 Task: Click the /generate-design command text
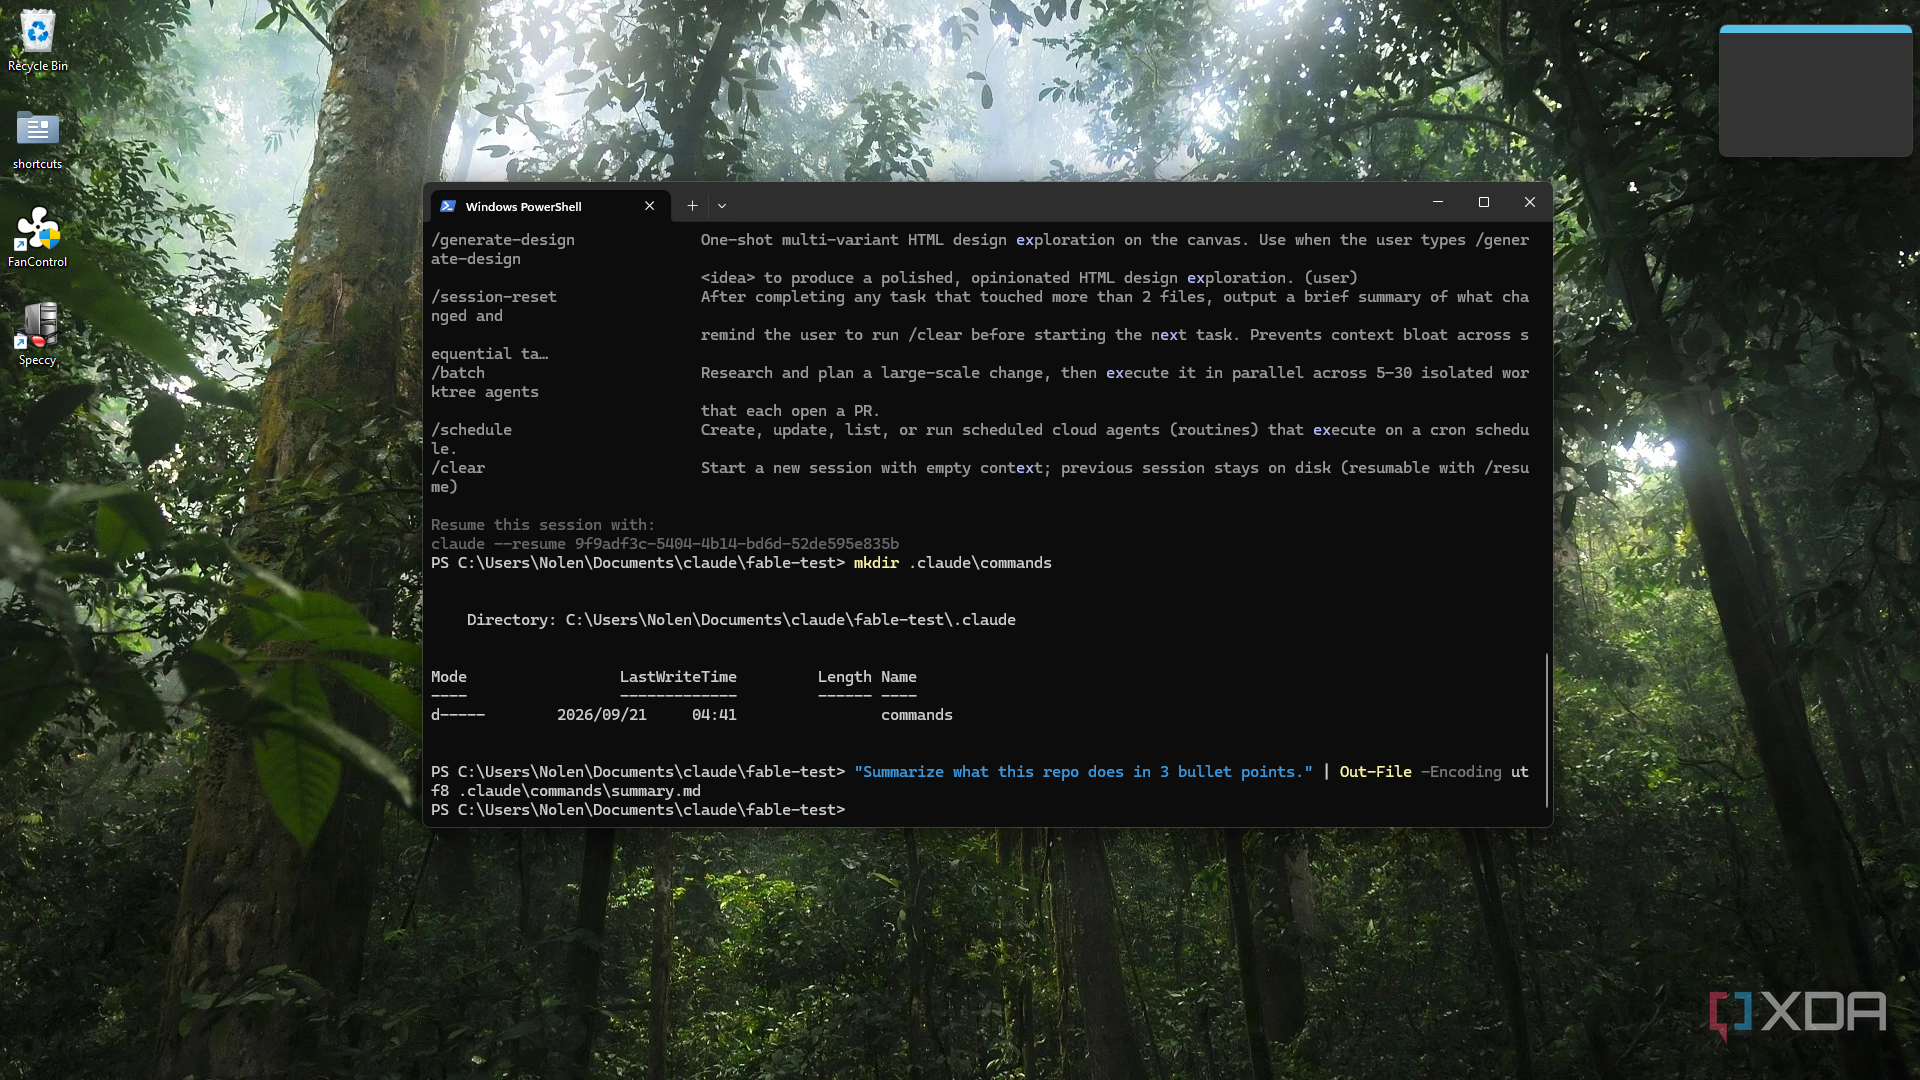click(x=503, y=240)
